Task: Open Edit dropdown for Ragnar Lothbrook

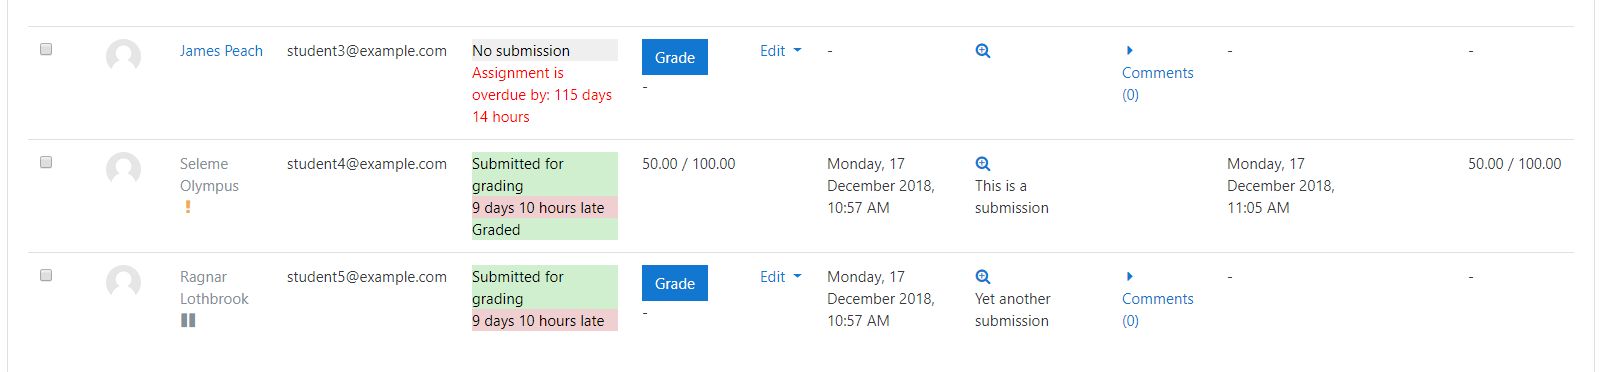Action: tap(780, 277)
